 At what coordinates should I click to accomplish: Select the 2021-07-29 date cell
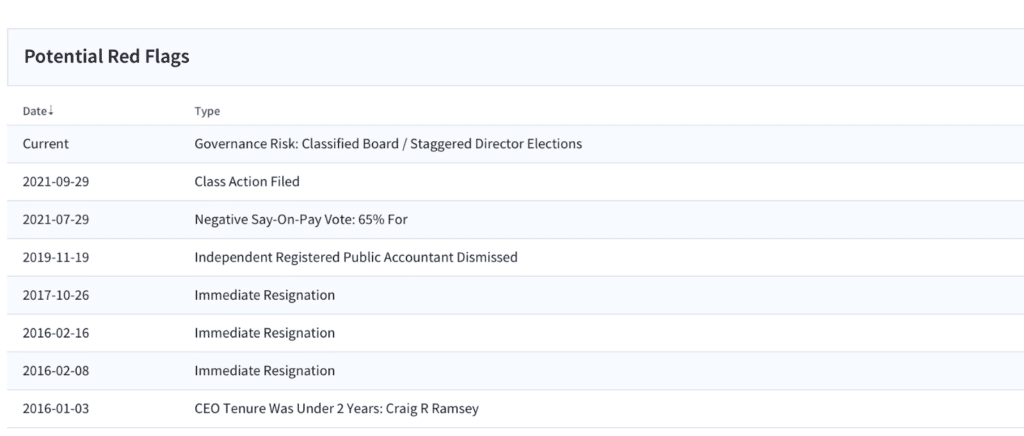click(56, 219)
